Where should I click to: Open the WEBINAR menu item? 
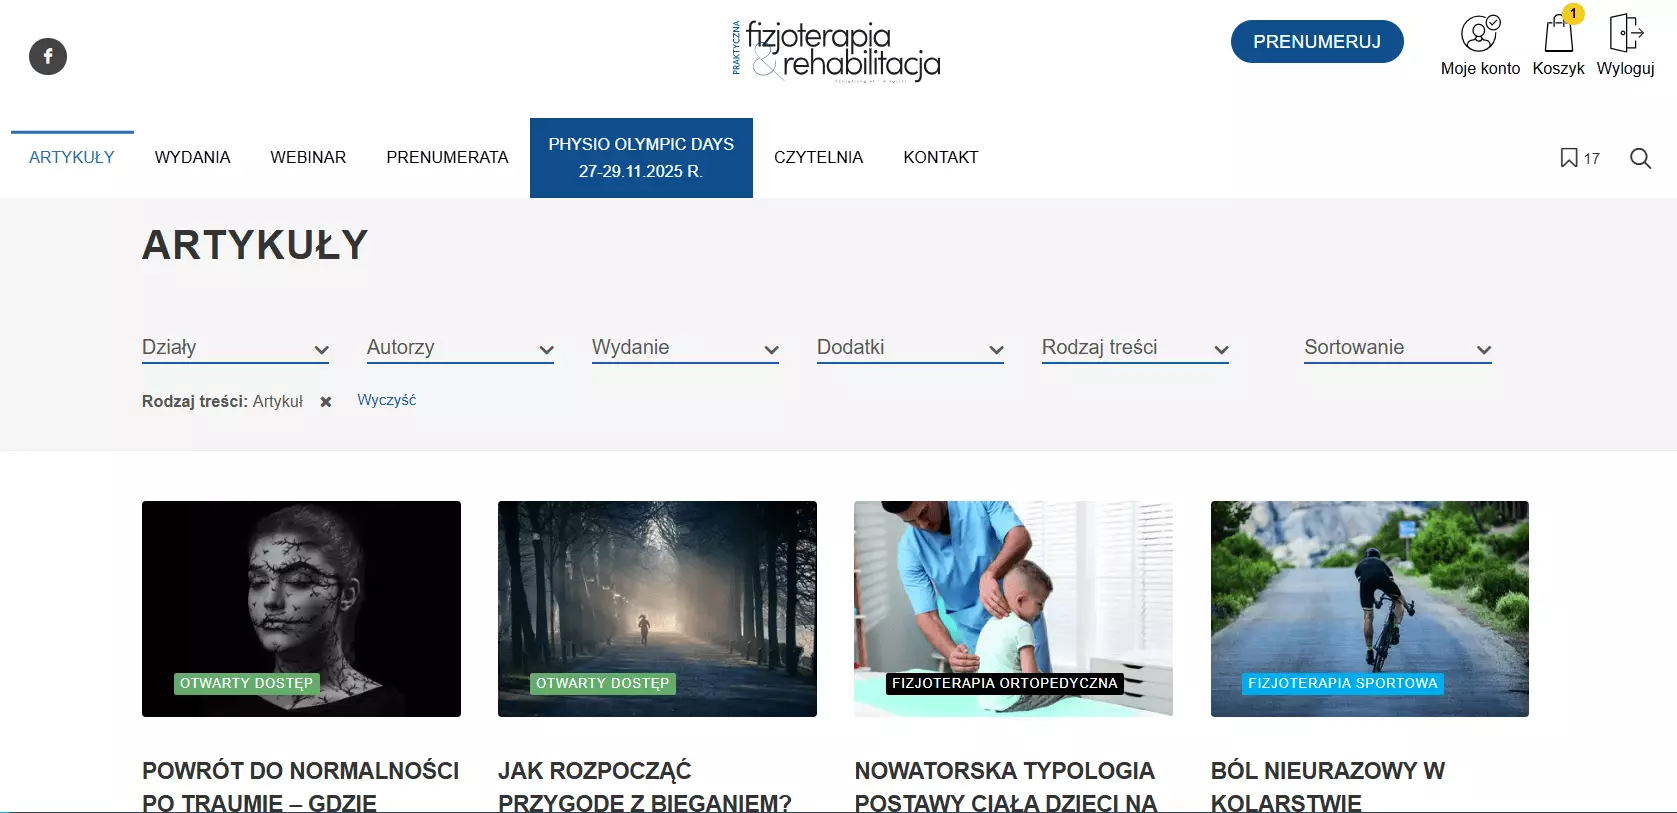(x=308, y=157)
